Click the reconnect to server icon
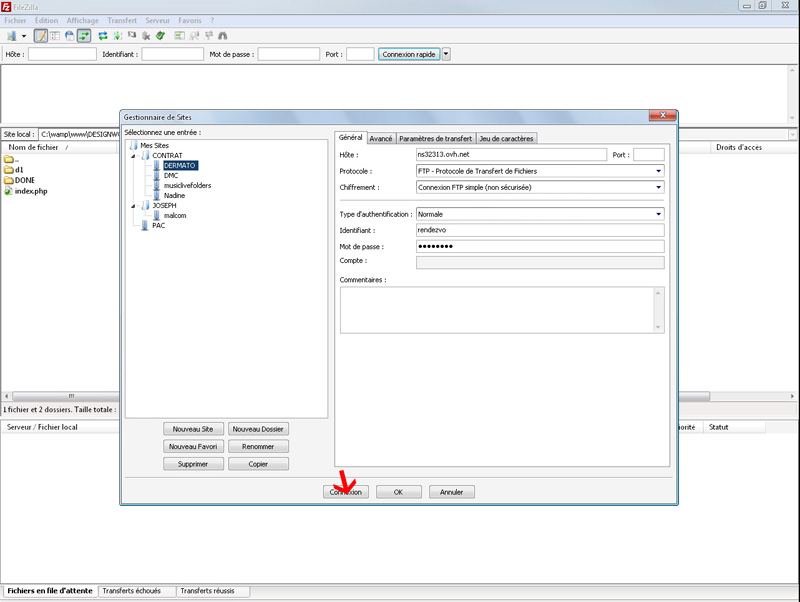800x602 pixels. 160,36
